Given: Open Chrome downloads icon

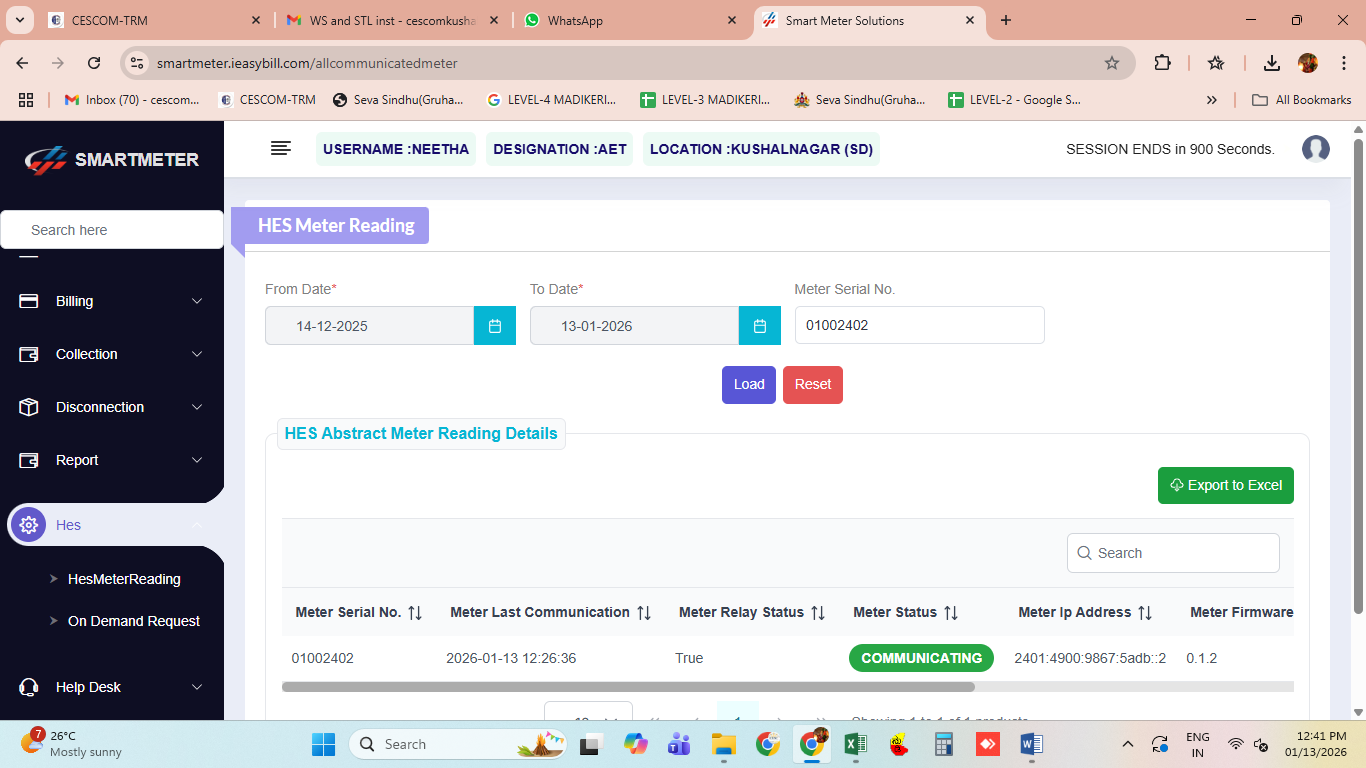Looking at the screenshot, I should 1272,63.
